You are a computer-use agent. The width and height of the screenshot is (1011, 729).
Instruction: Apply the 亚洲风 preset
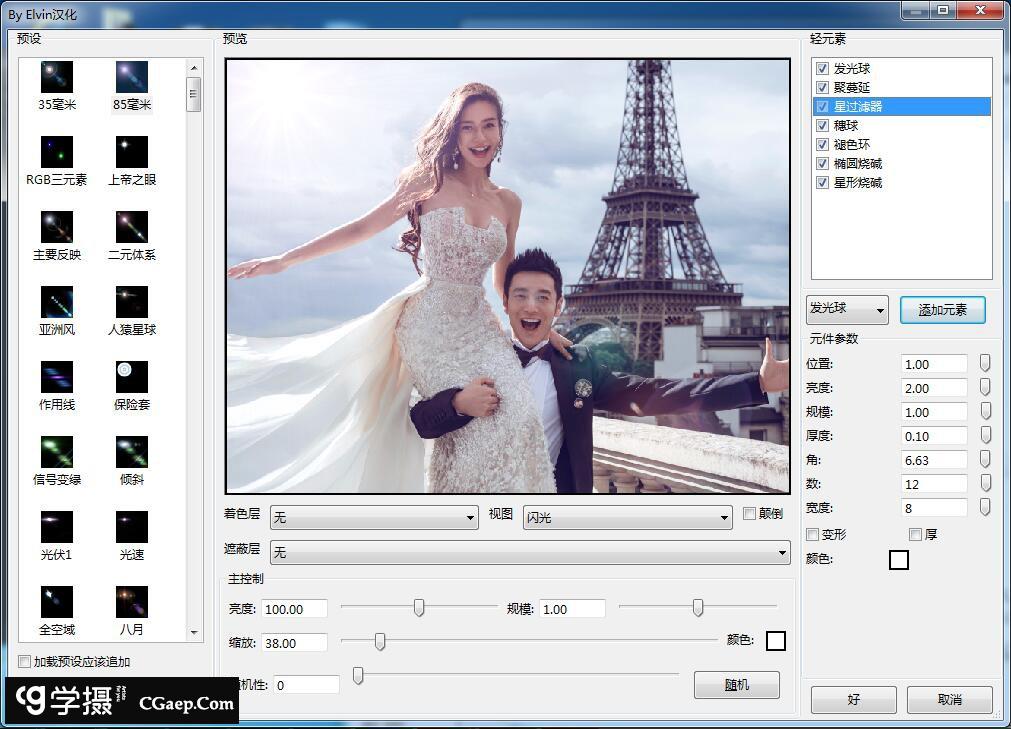pyautogui.click(x=57, y=302)
